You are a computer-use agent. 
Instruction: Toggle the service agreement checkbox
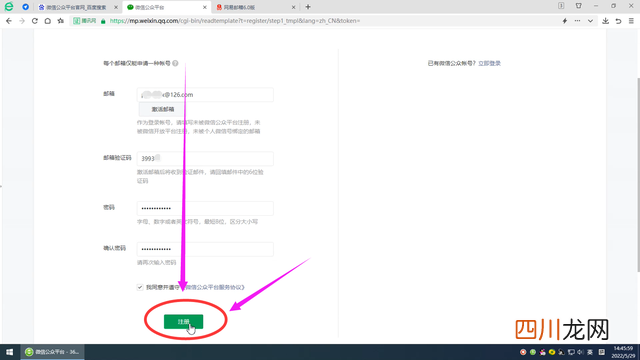(x=140, y=287)
